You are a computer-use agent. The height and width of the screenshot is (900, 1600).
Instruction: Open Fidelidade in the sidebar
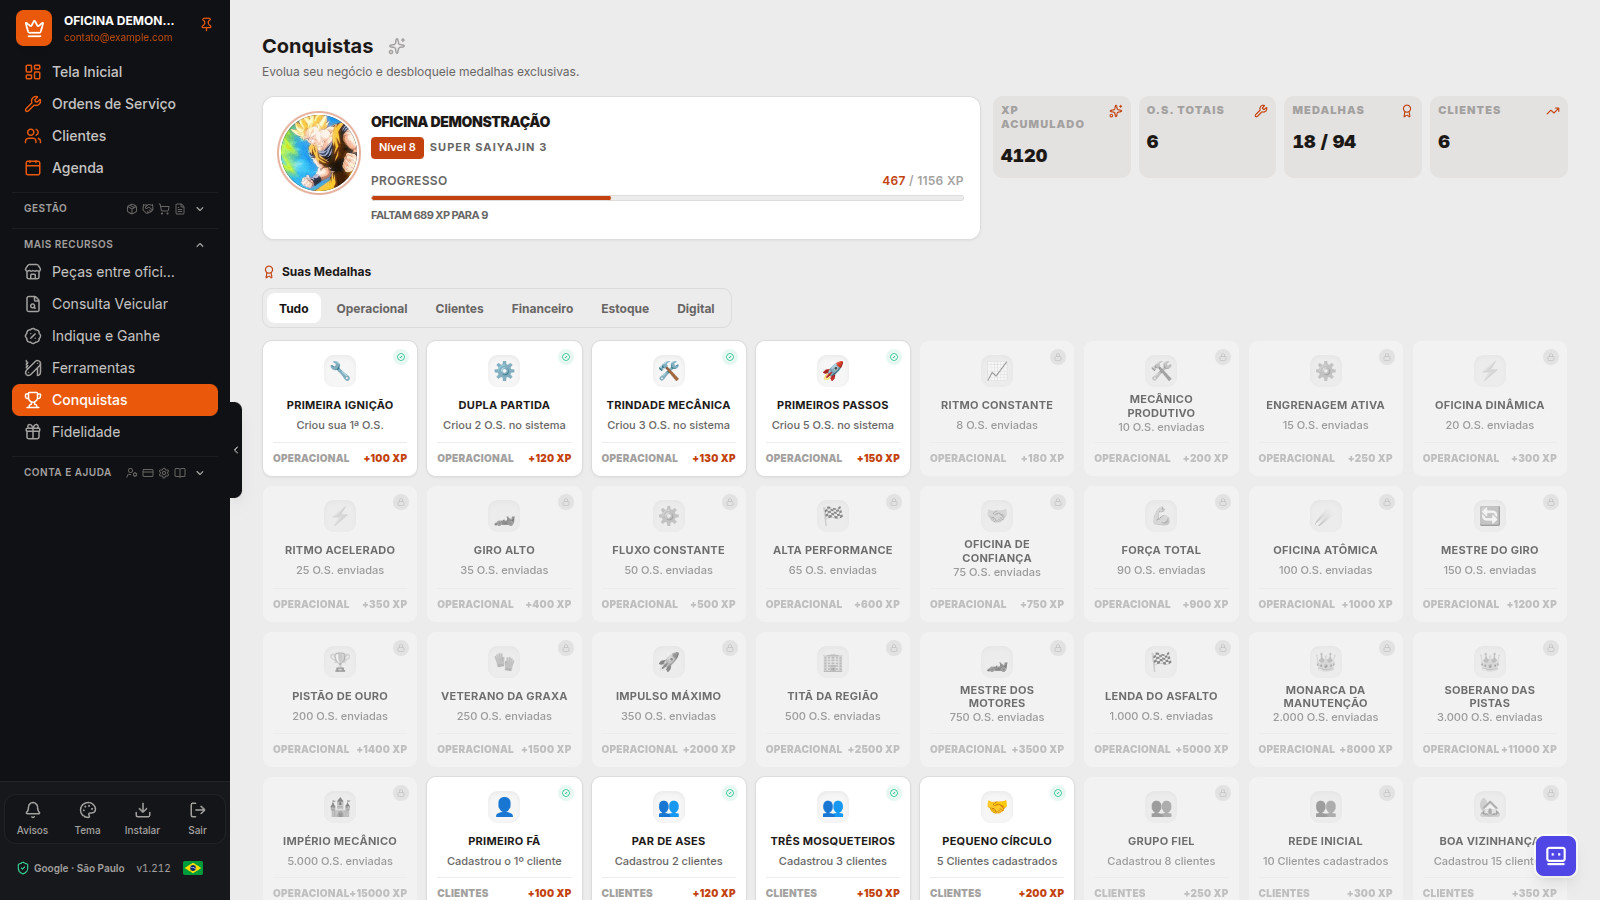click(x=115, y=432)
